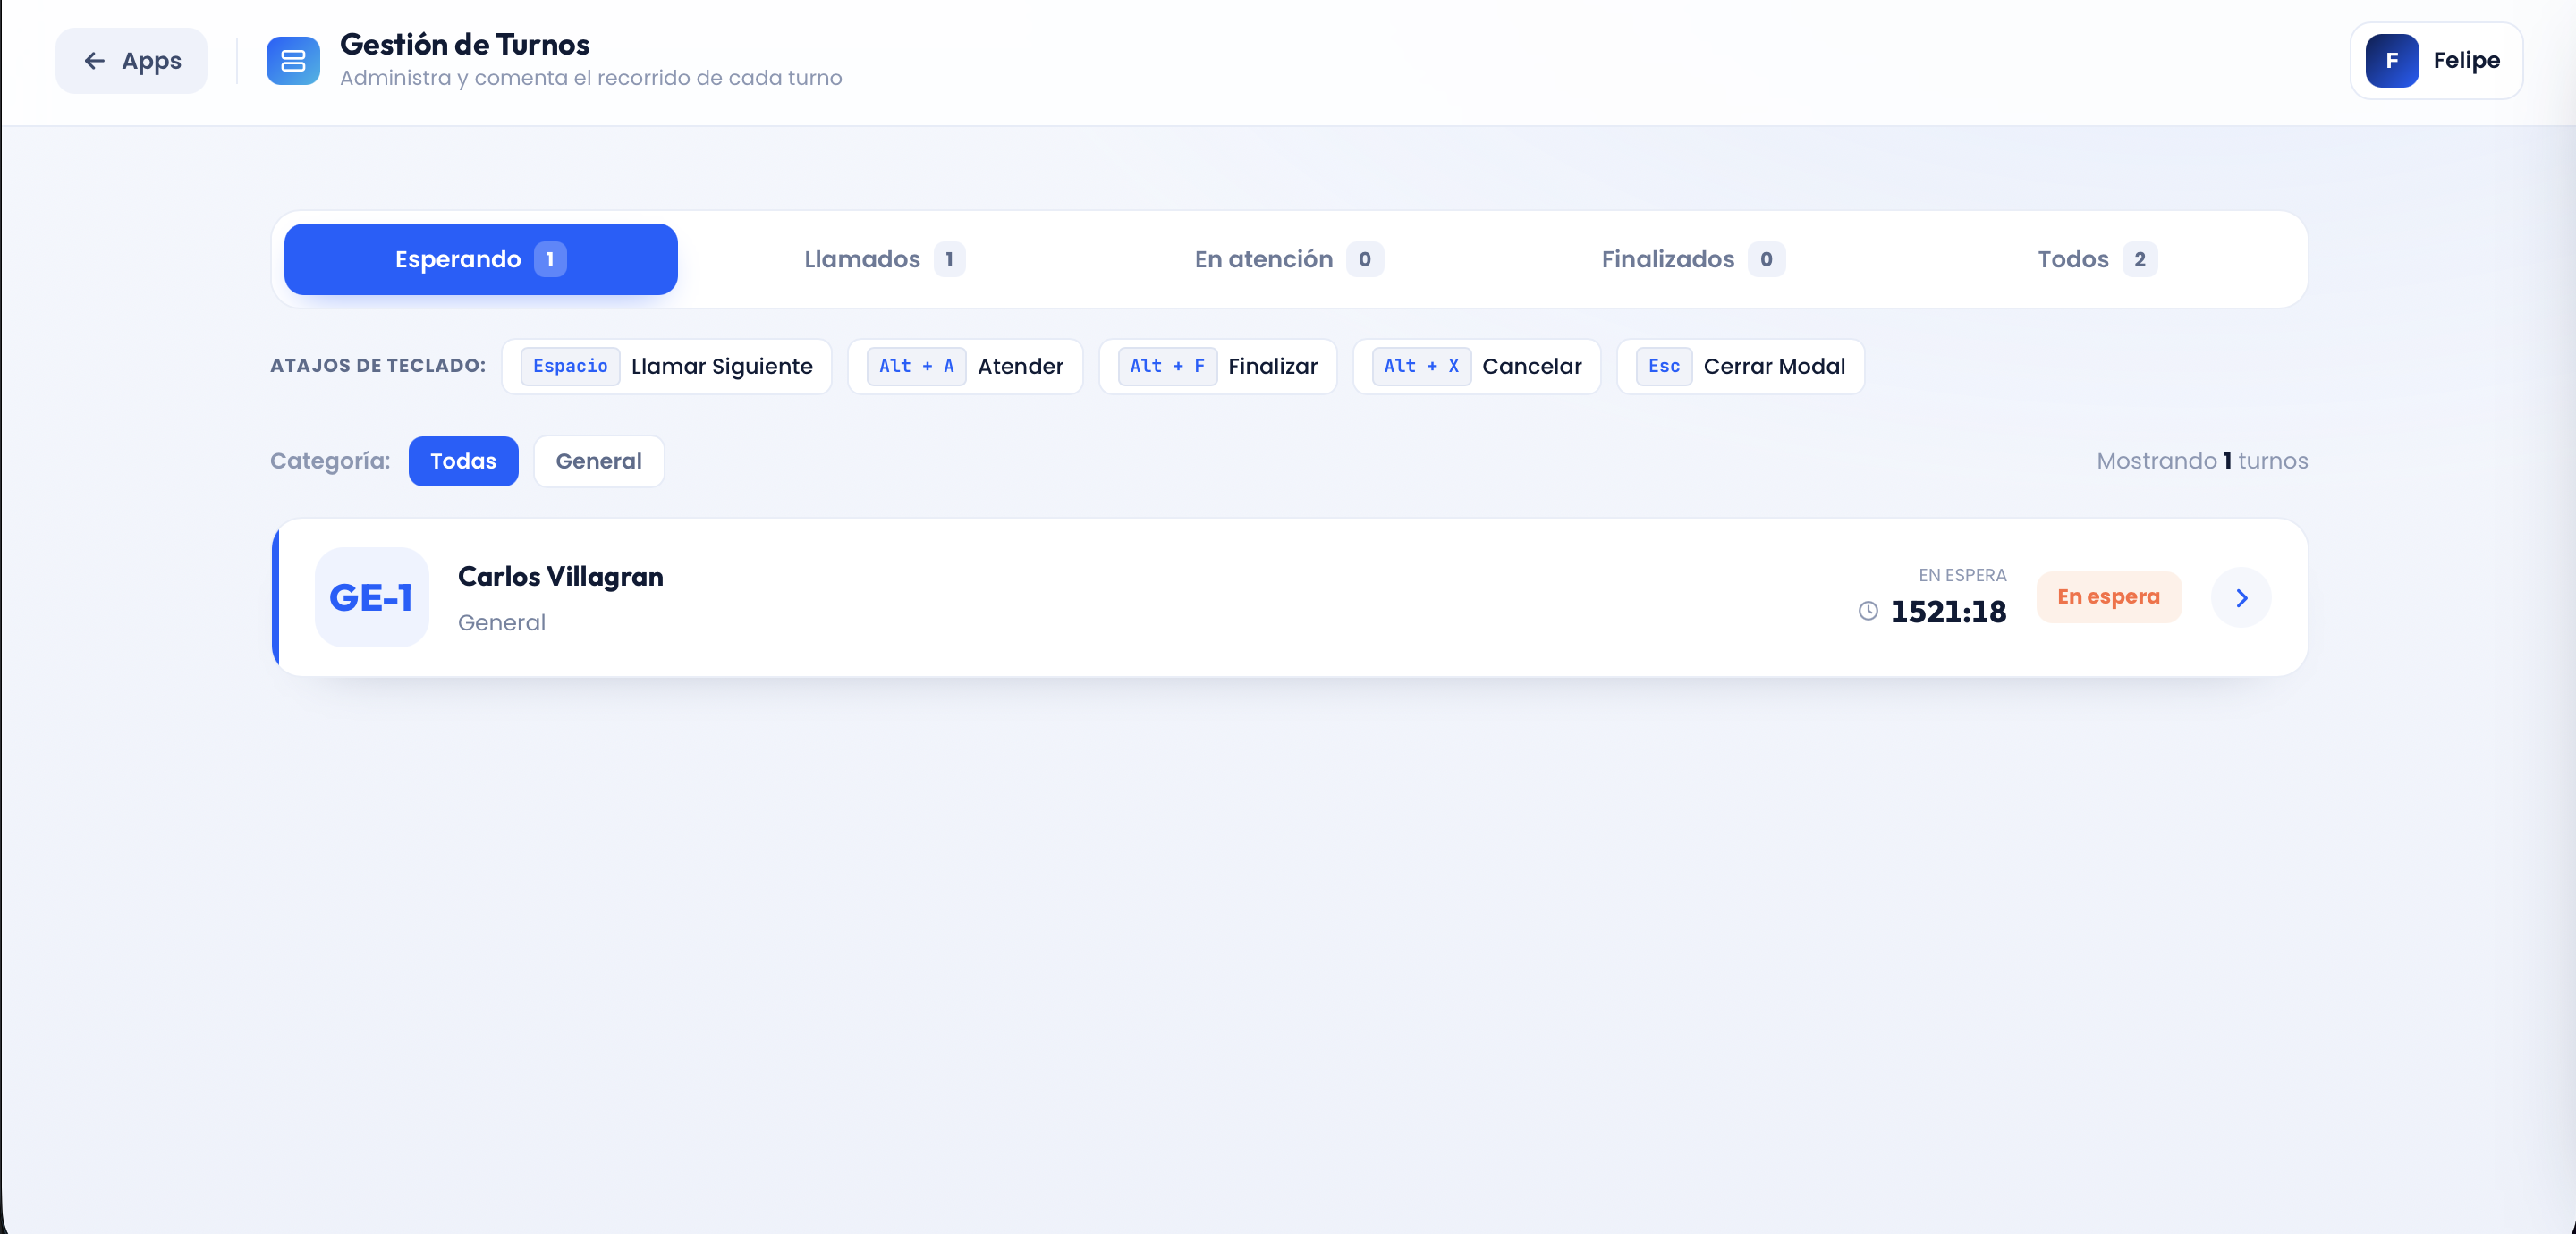Click the F avatar icon
The image size is (2576, 1234).
tap(2392, 61)
